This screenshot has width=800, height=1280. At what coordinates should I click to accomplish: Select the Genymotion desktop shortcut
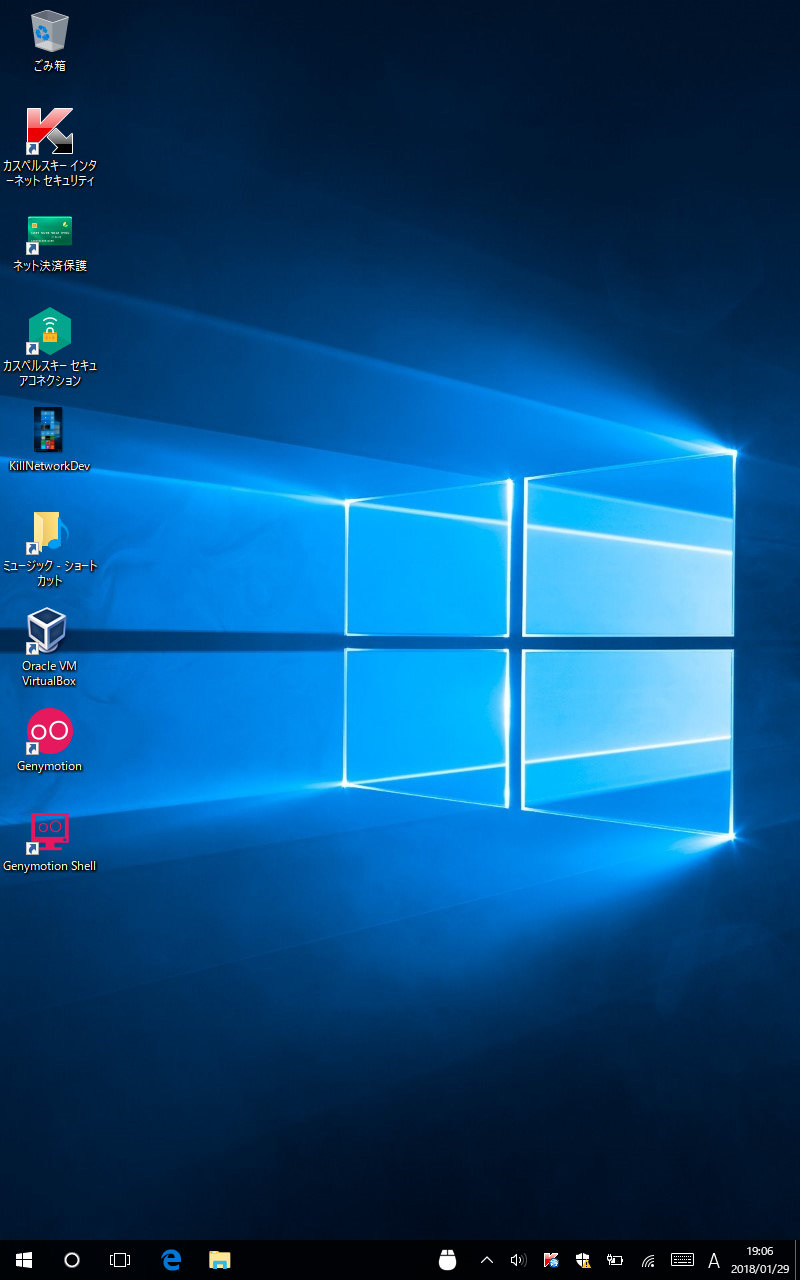point(50,740)
